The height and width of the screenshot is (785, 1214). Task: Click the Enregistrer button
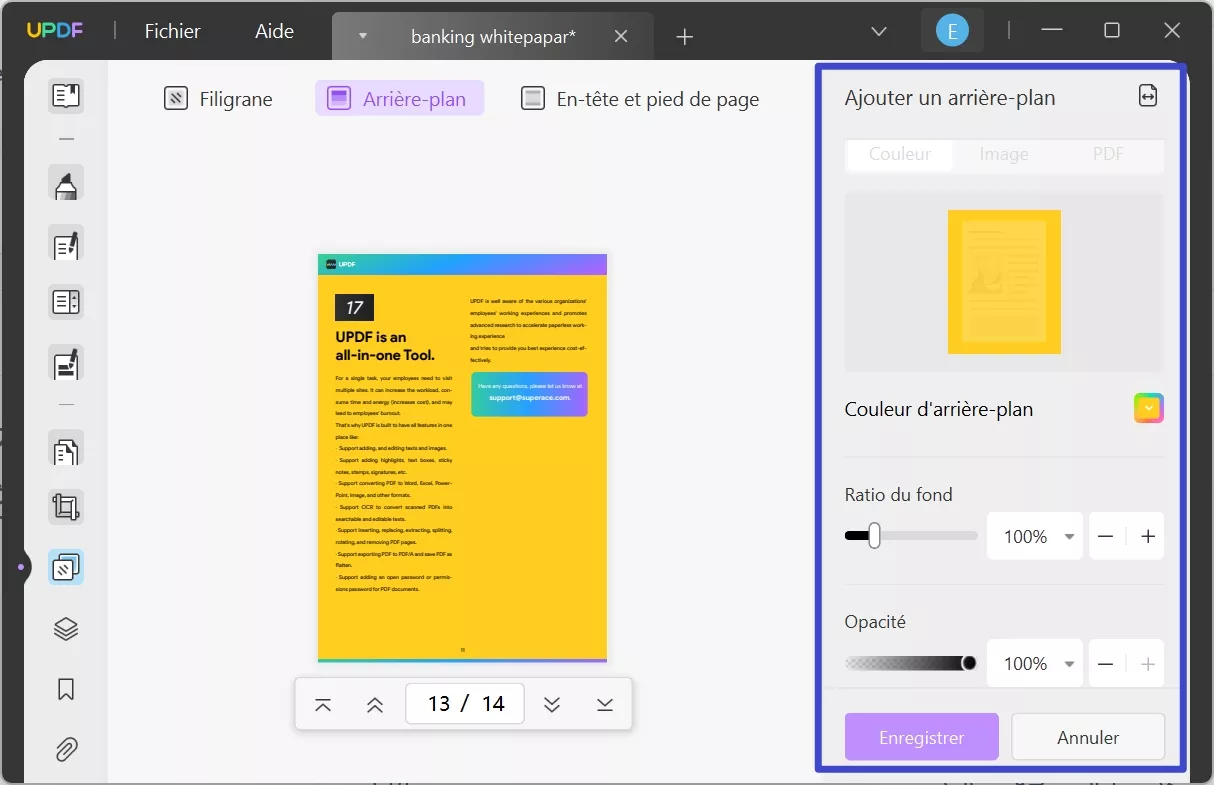pyautogui.click(x=922, y=738)
